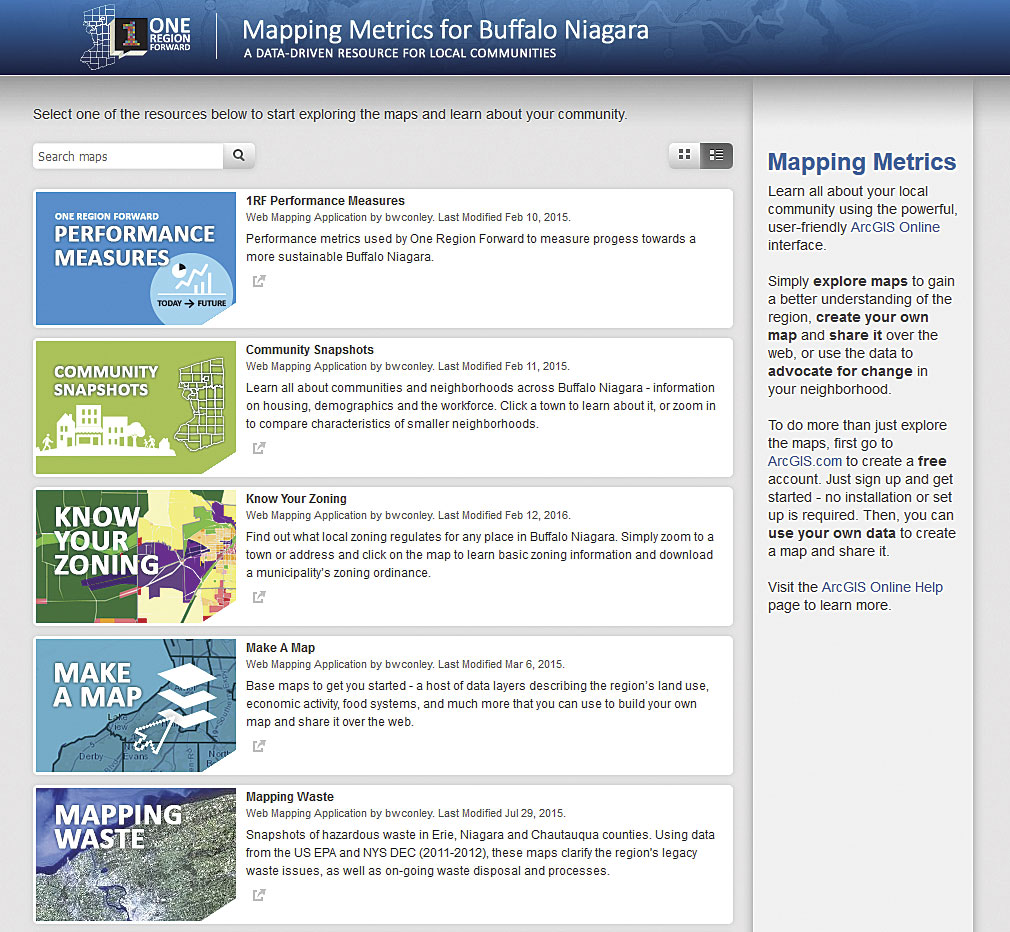1010x932 pixels.
Task: Click the Mapping Metrics for Buffalo Niagara header
Action: pos(445,30)
